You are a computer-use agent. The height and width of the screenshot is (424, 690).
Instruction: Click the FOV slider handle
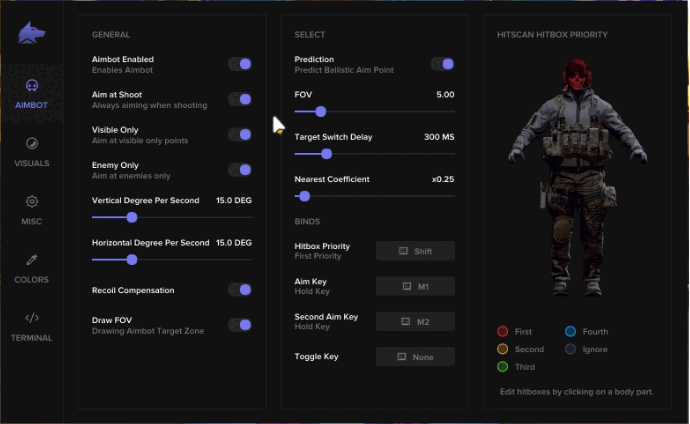coord(321,112)
